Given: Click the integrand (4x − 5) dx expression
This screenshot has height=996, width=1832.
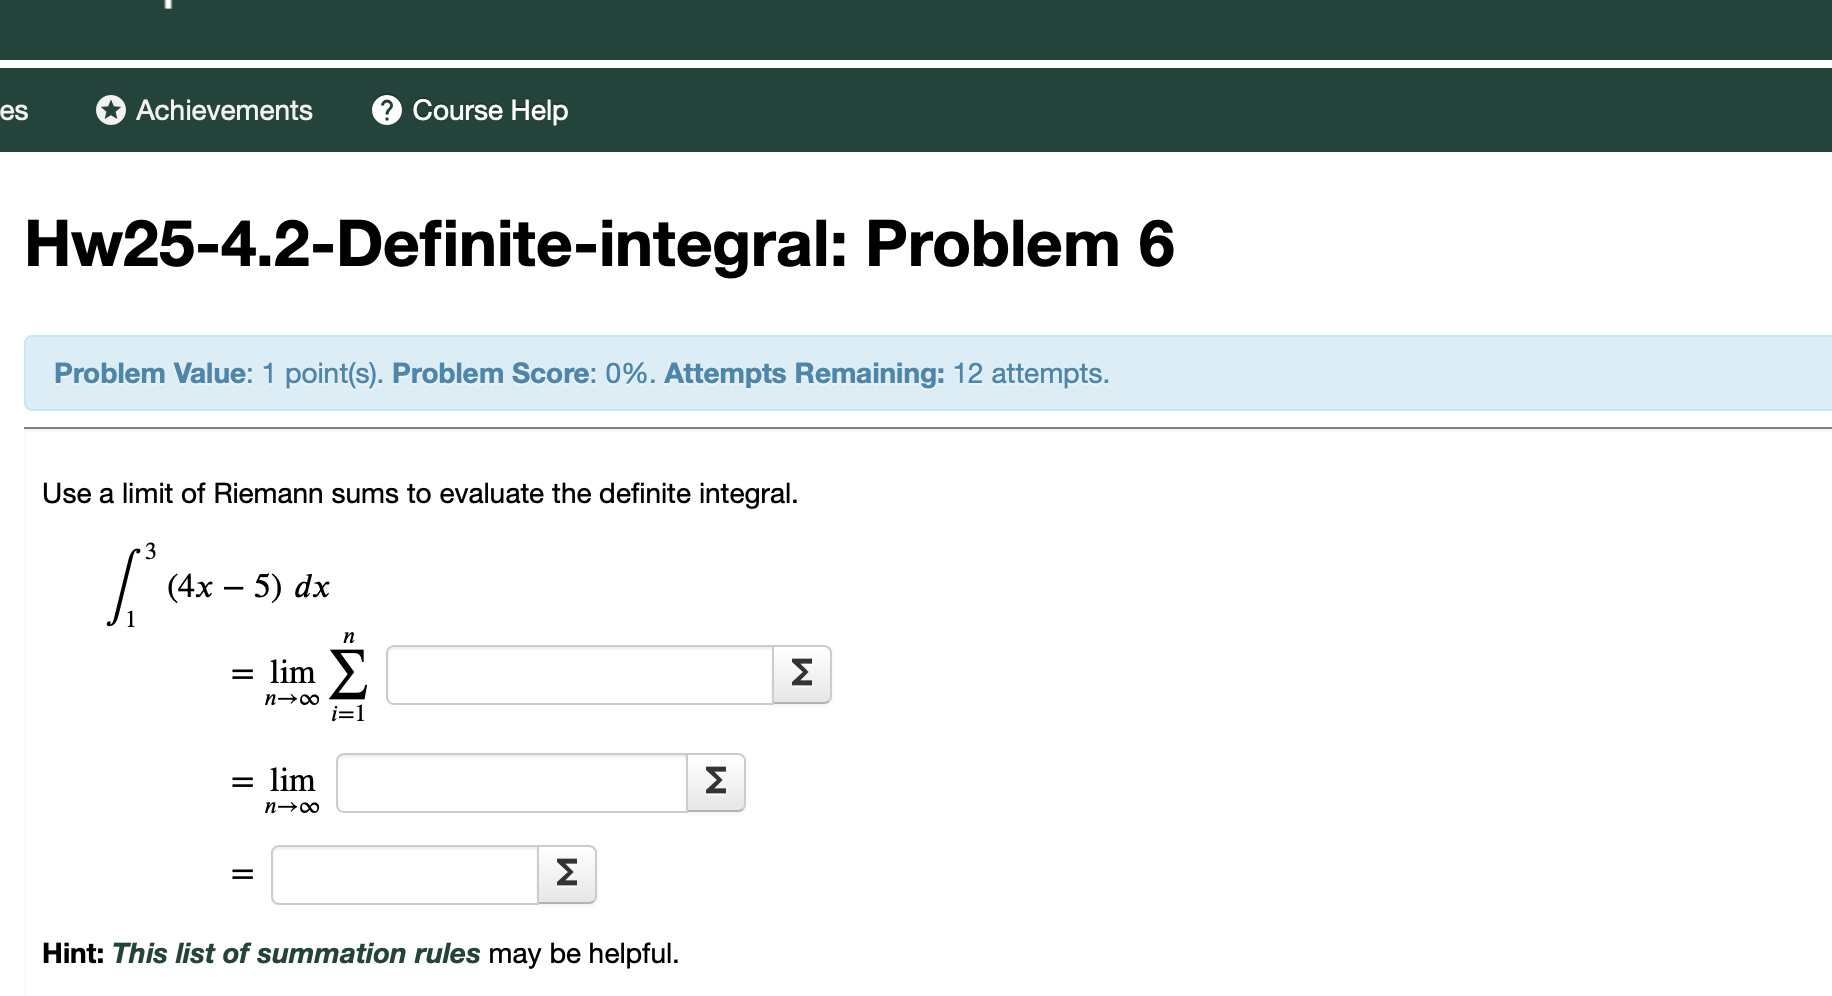Looking at the screenshot, I should [248, 586].
